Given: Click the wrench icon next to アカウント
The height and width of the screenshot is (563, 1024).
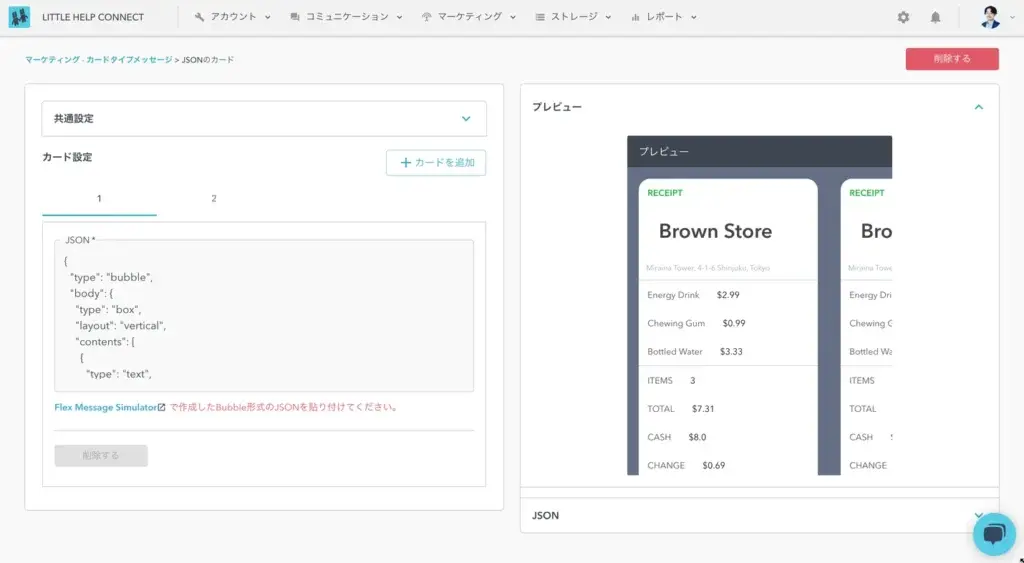Looking at the screenshot, I should click(200, 17).
